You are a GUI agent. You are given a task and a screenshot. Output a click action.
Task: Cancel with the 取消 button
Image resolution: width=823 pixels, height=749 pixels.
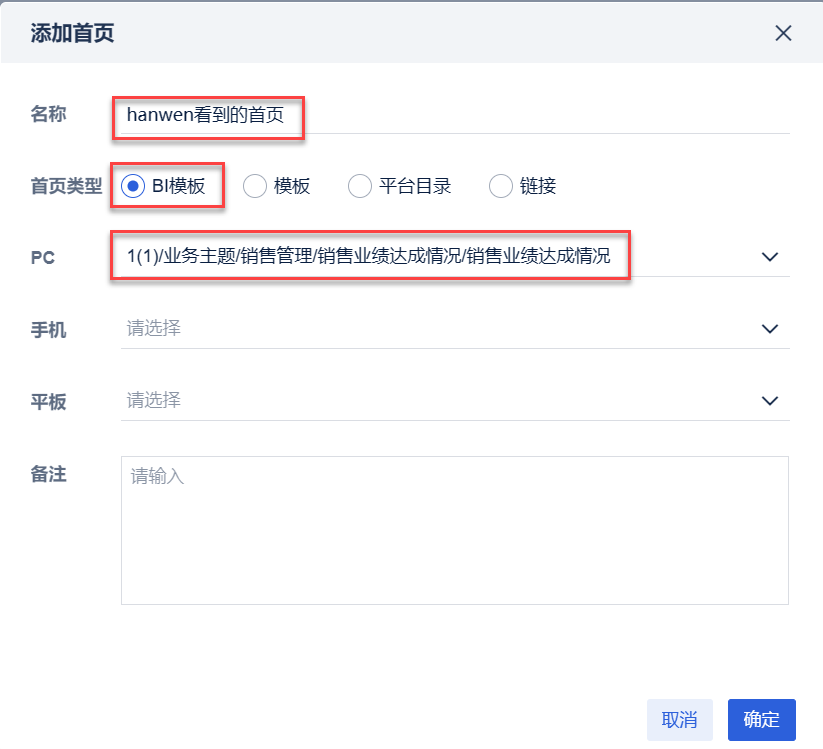pyautogui.click(x=679, y=719)
